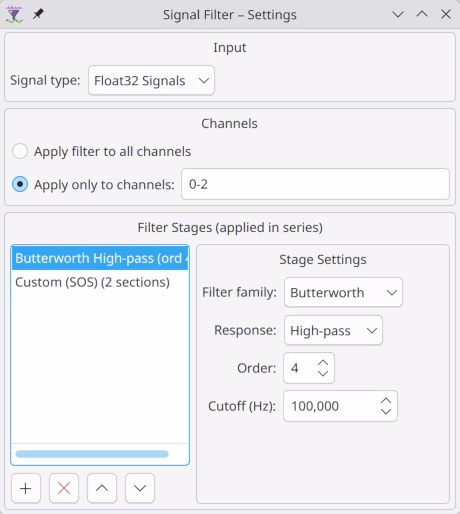Screen dimensions: 460x514
Task: Increase the filter Order value
Action: click(323, 363)
